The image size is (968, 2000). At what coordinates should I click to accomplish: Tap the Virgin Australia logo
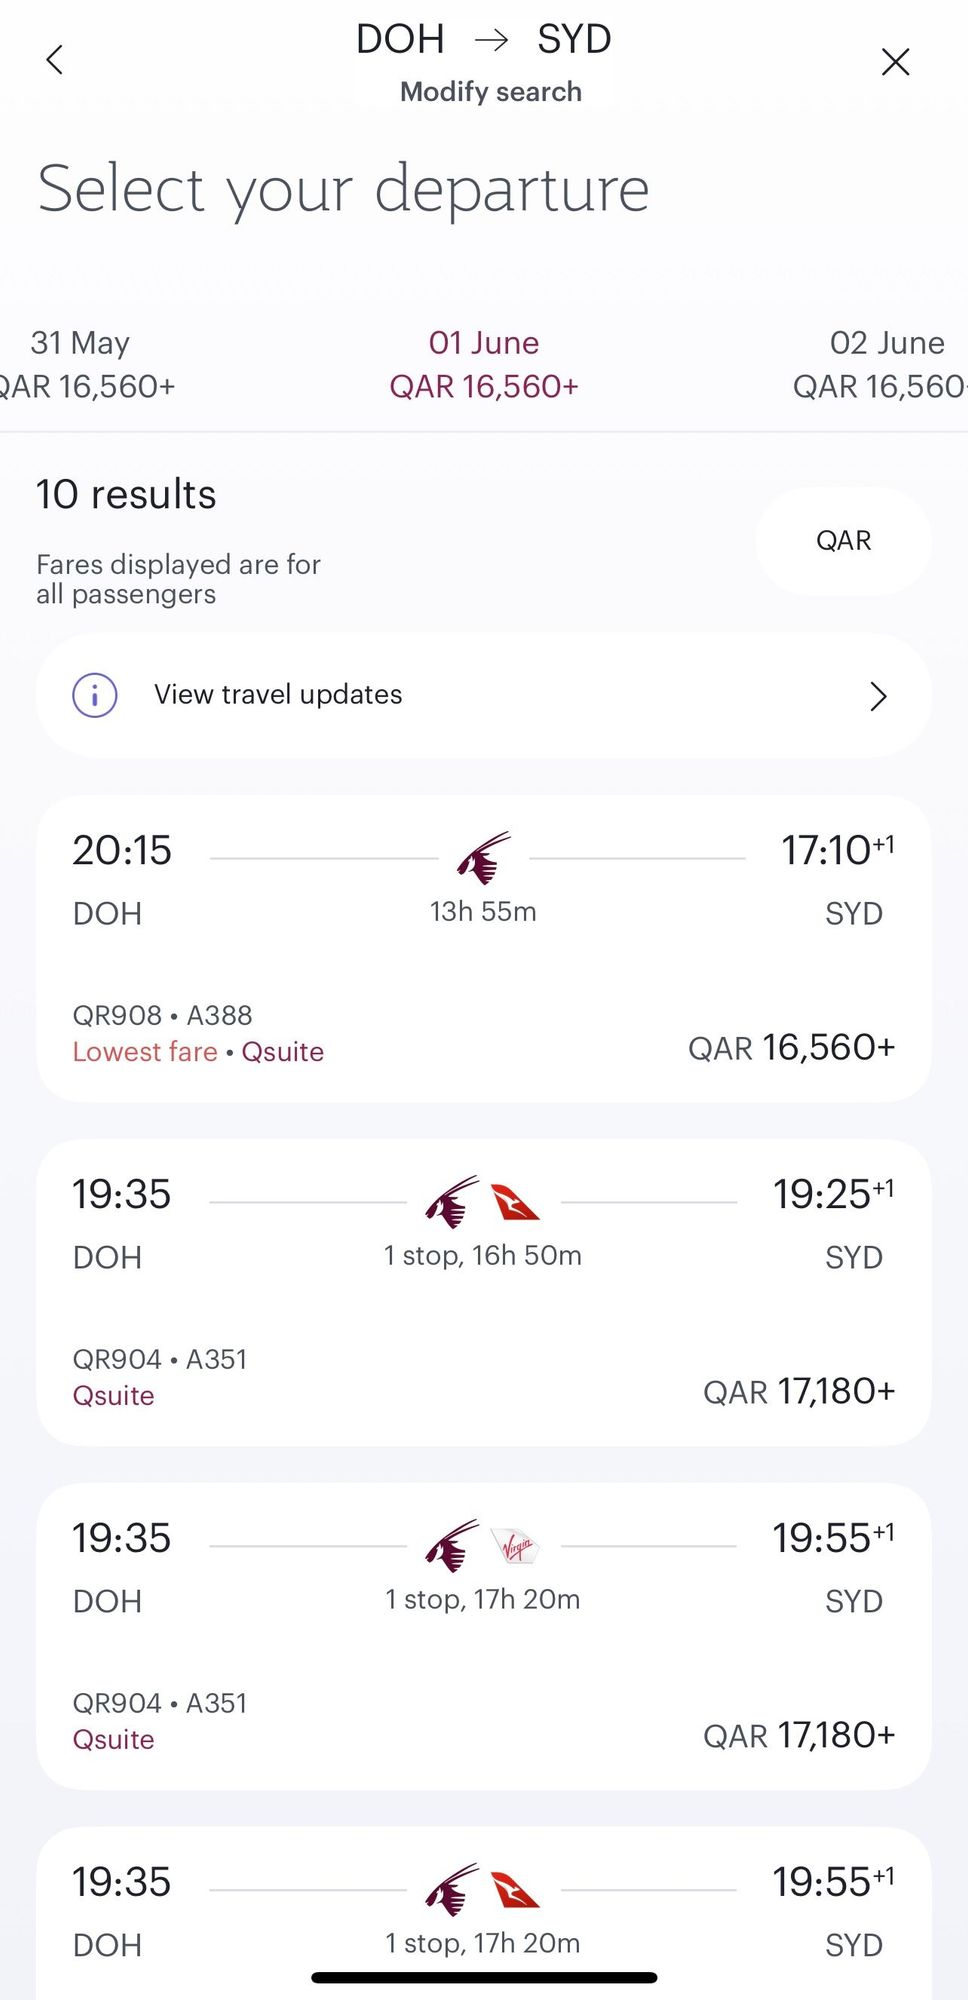tap(516, 1546)
